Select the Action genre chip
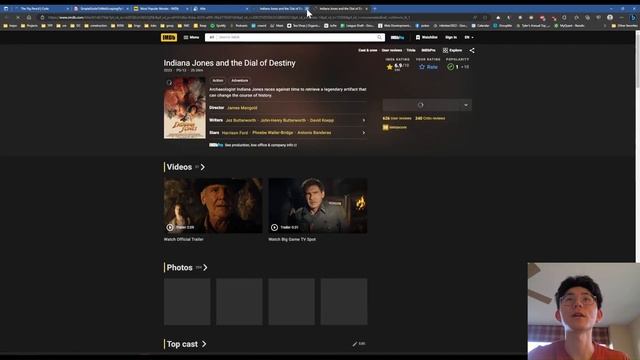 coord(218,81)
